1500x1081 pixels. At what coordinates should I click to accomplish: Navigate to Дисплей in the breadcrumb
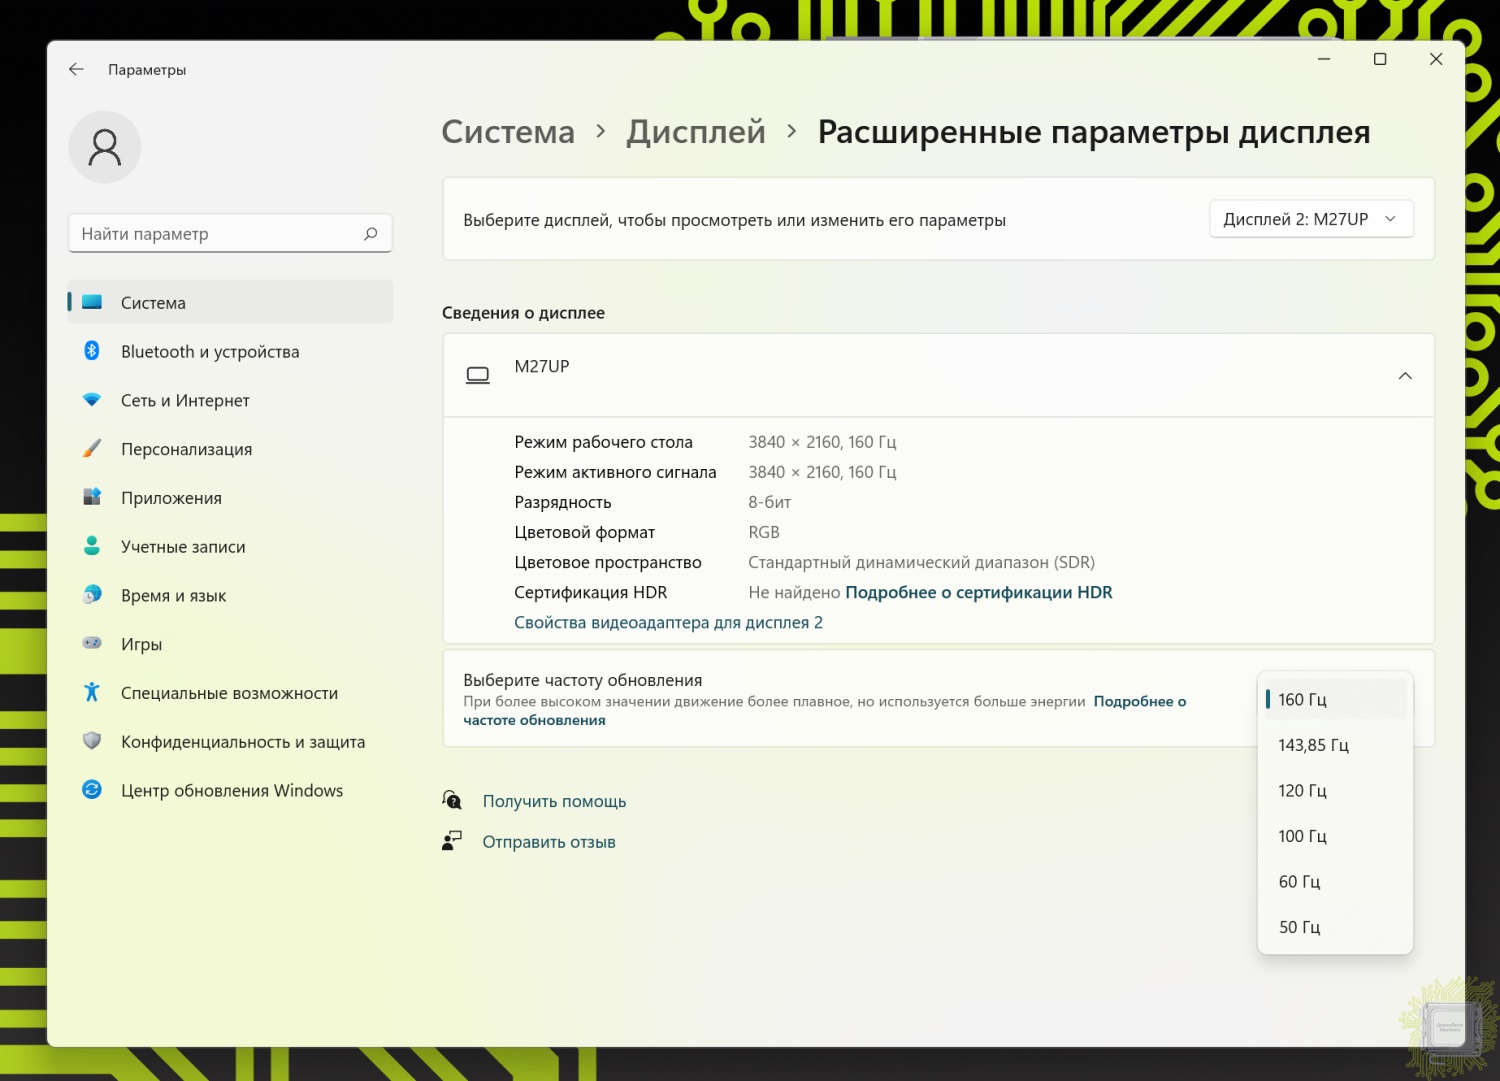coord(695,132)
